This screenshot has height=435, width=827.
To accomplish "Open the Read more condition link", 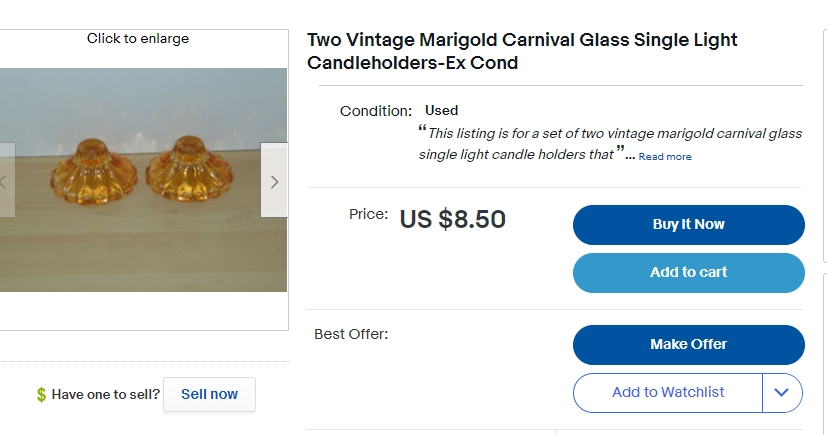I will [x=665, y=157].
